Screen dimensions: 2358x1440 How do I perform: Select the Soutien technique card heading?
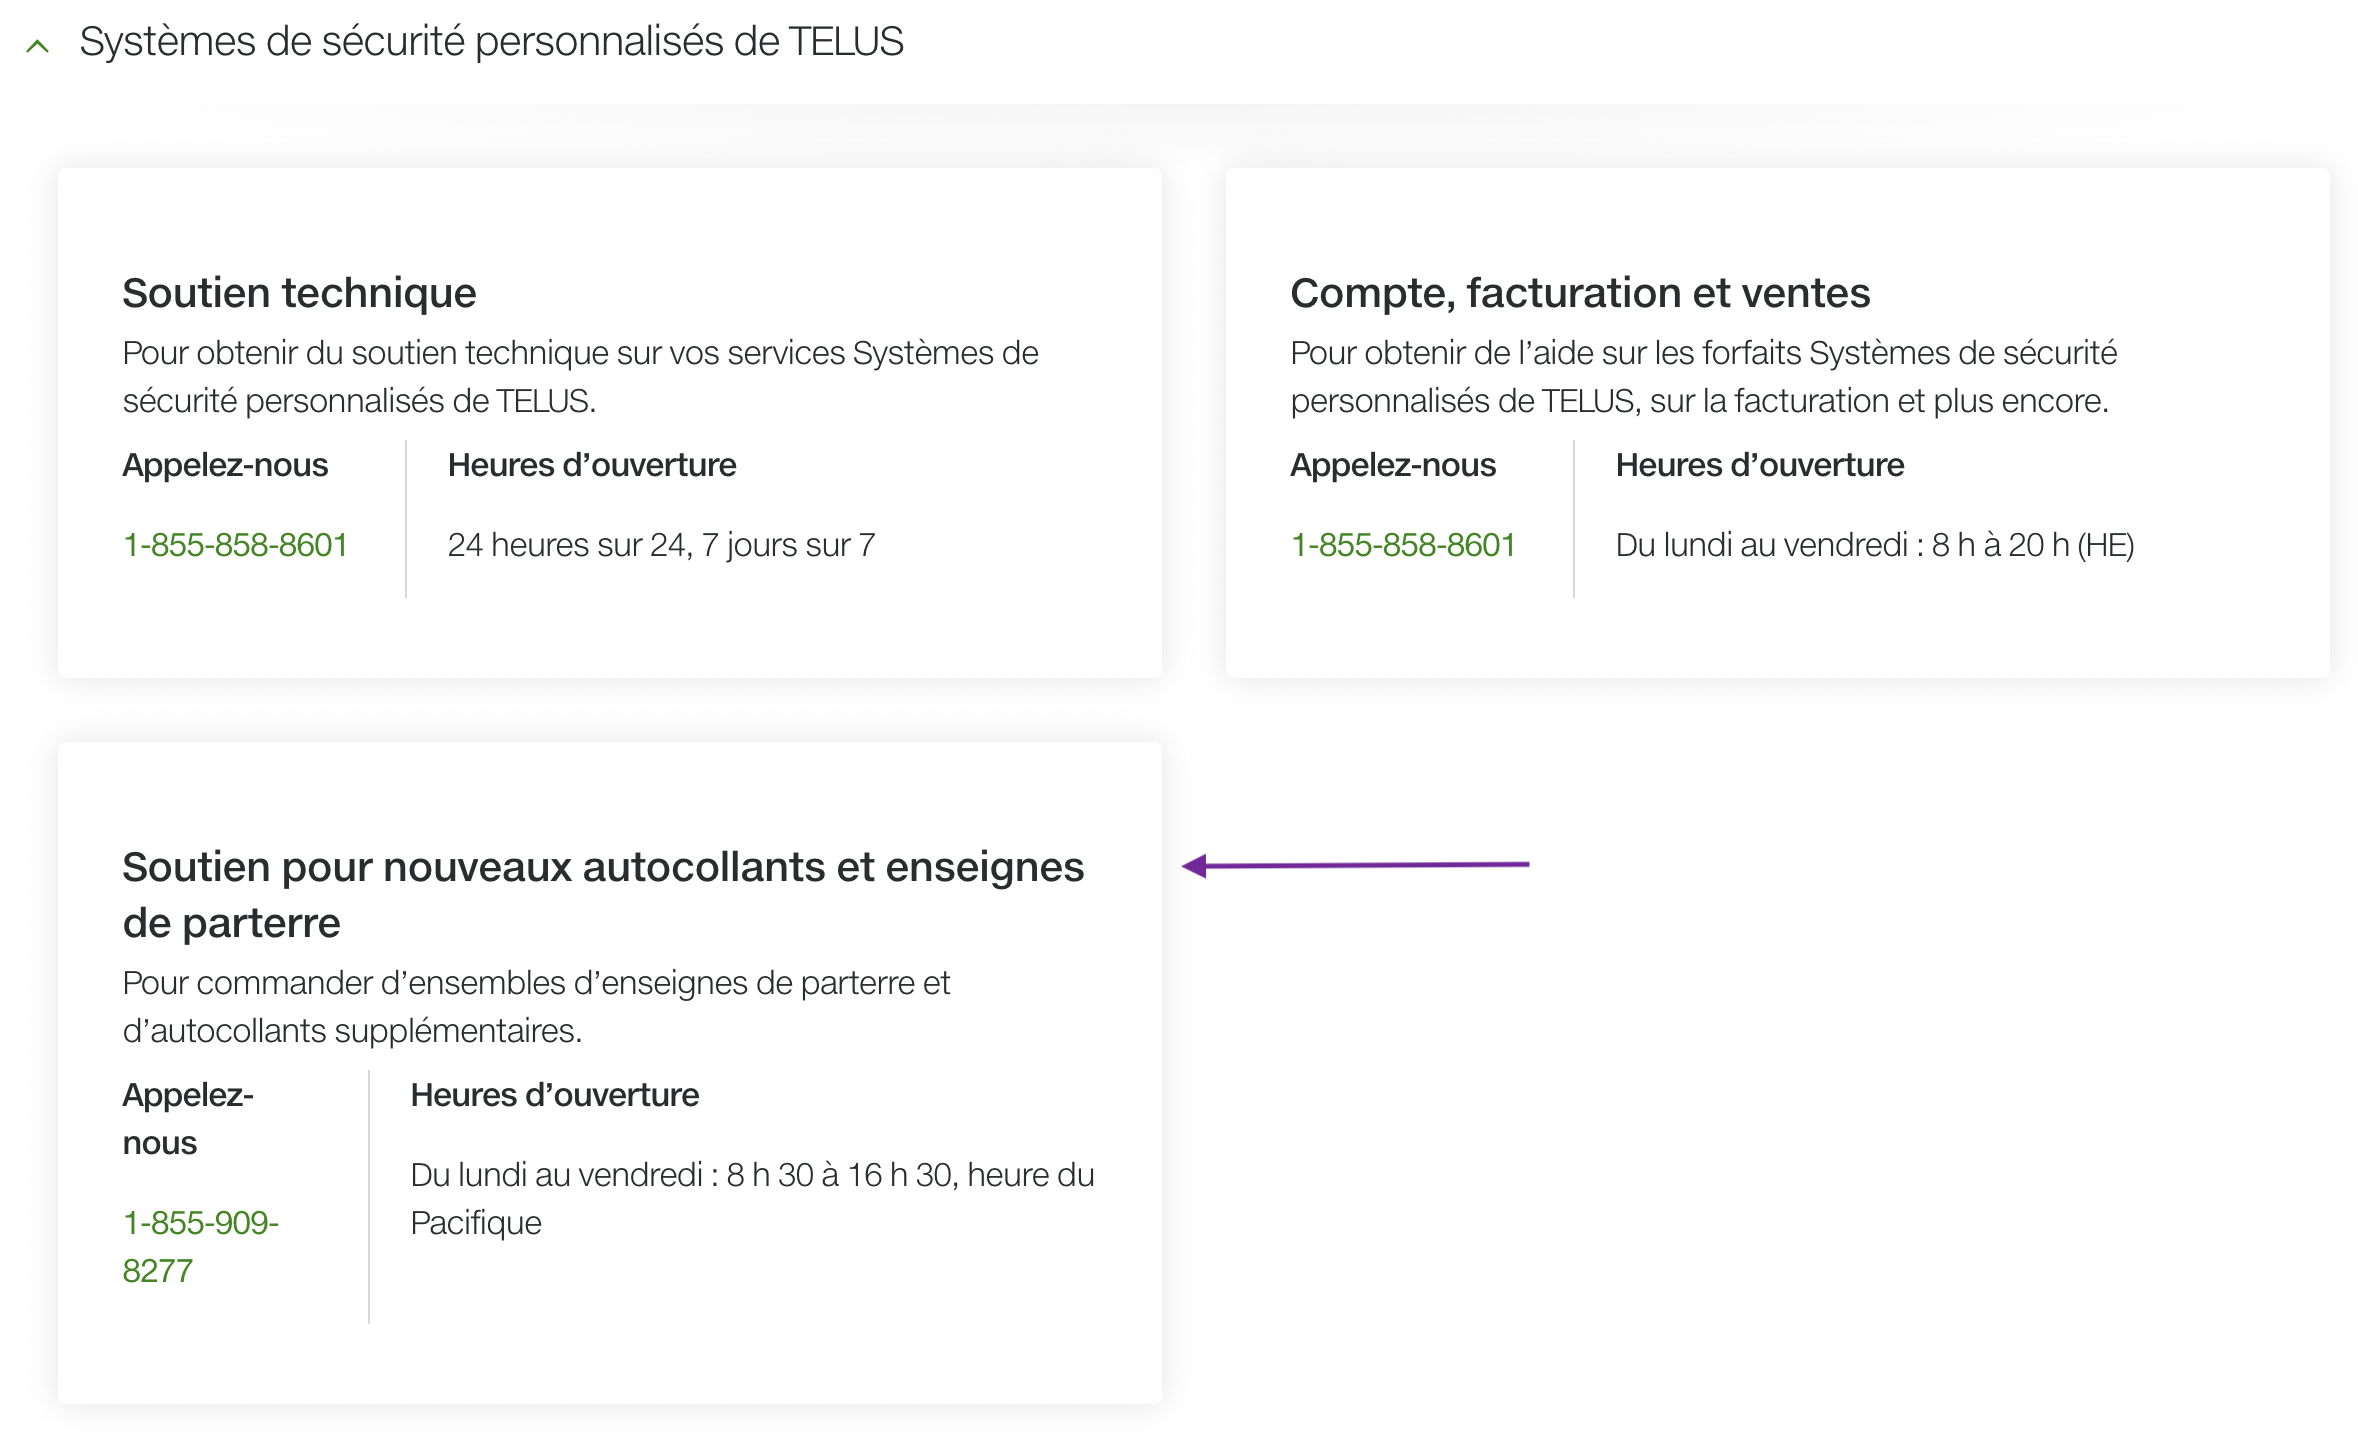[299, 293]
